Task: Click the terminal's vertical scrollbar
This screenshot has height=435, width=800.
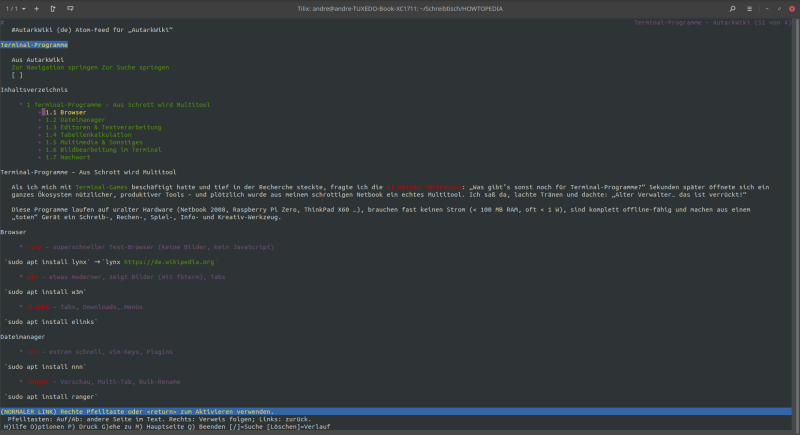Action: [796, 224]
